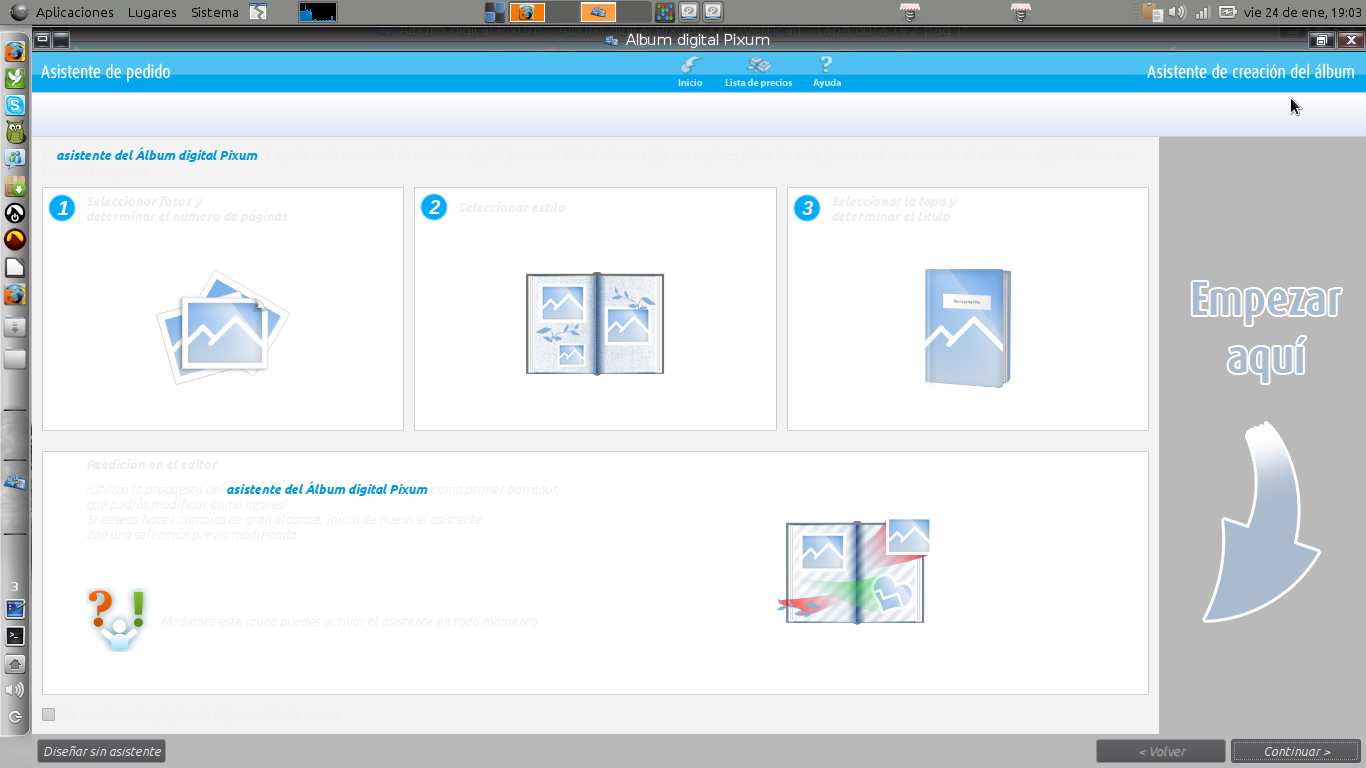Screen dimensions: 1366x768
Task: Open the terminal from the dock
Action: [x=15, y=635]
